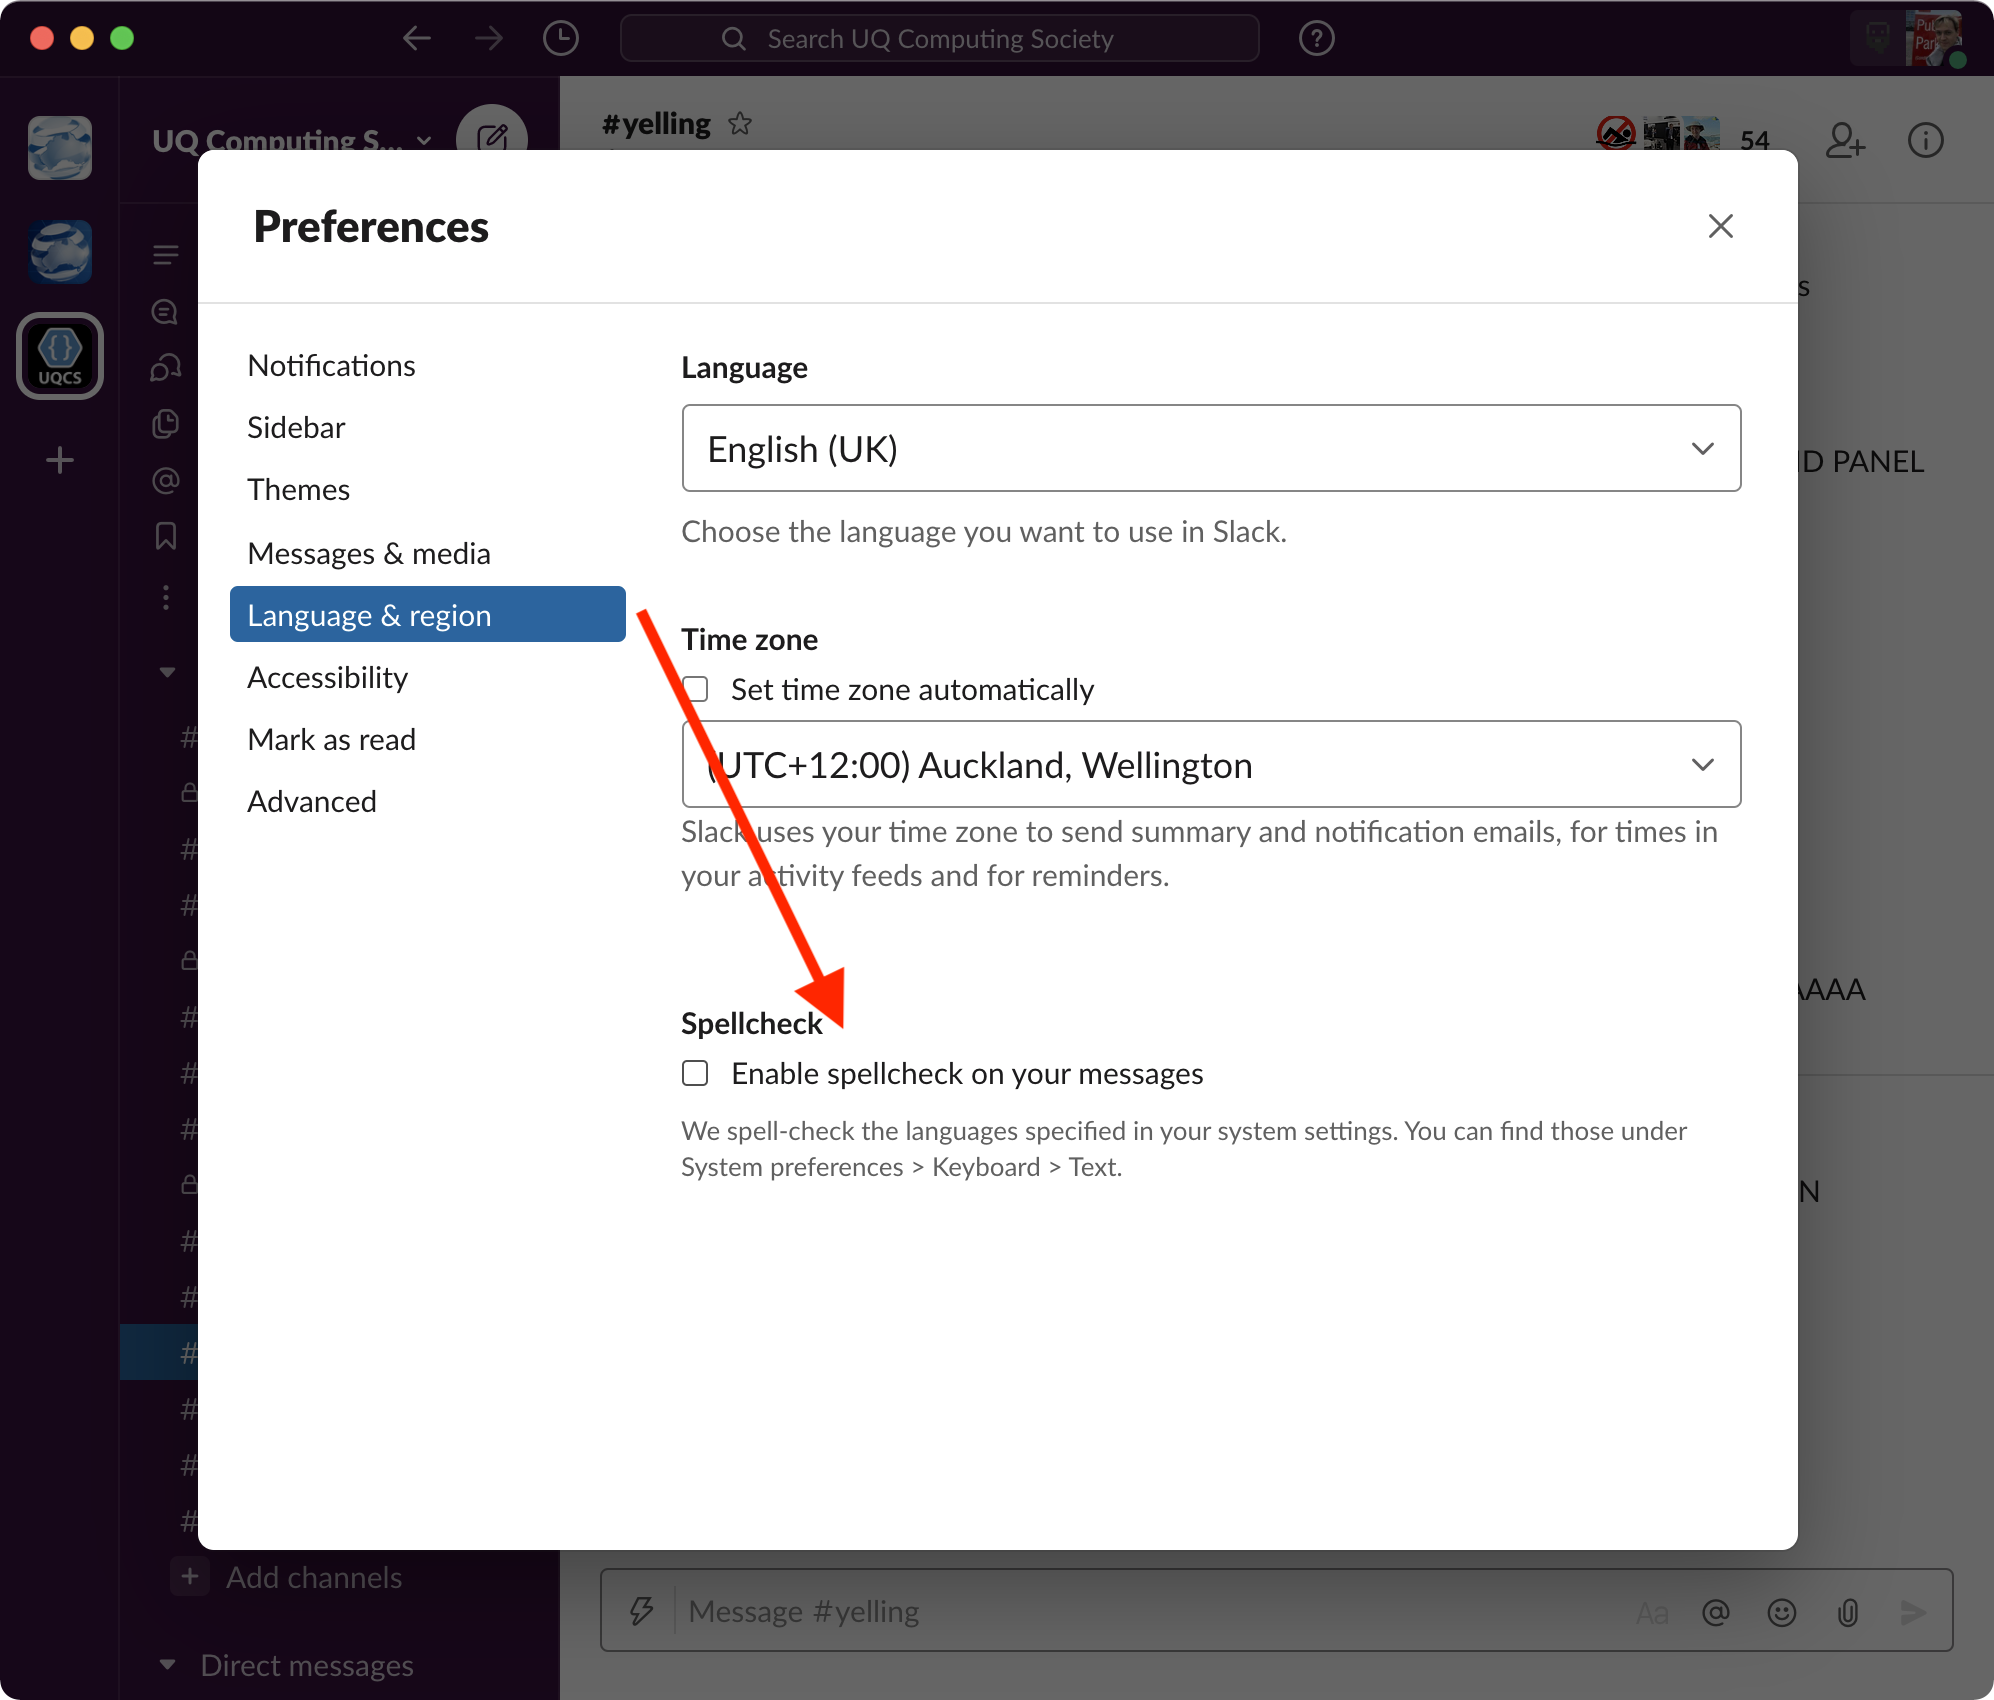The width and height of the screenshot is (1994, 1700).
Task: Expand the Language dropdown menu
Action: [x=1210, y=447]
